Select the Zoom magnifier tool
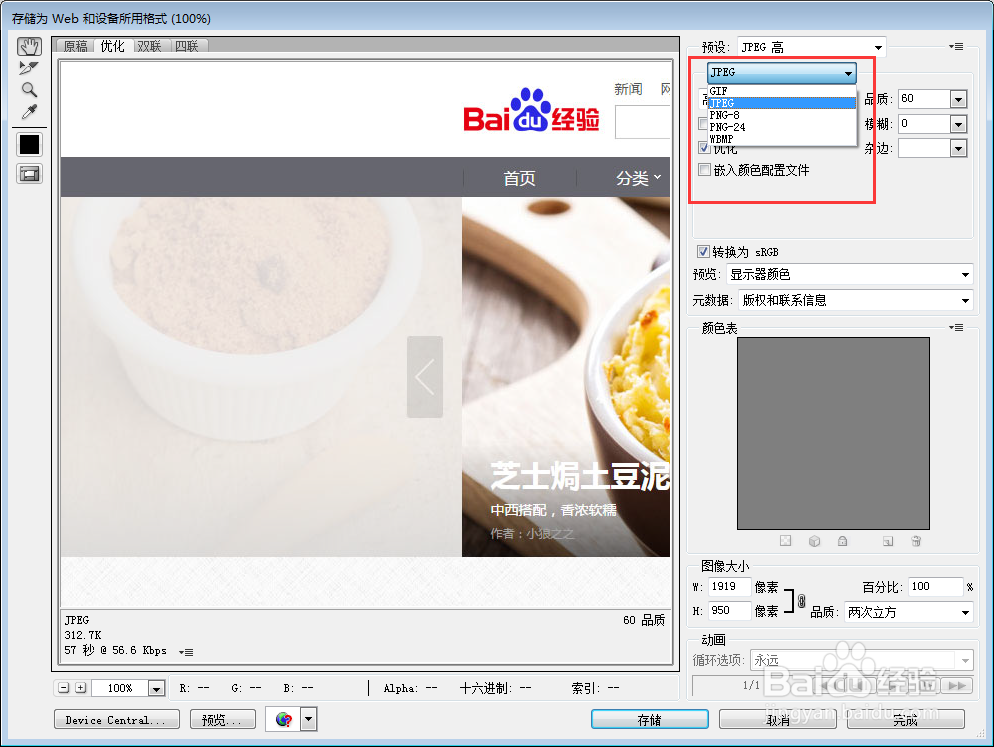The image size is (994, 747). (x=29, y=89)
